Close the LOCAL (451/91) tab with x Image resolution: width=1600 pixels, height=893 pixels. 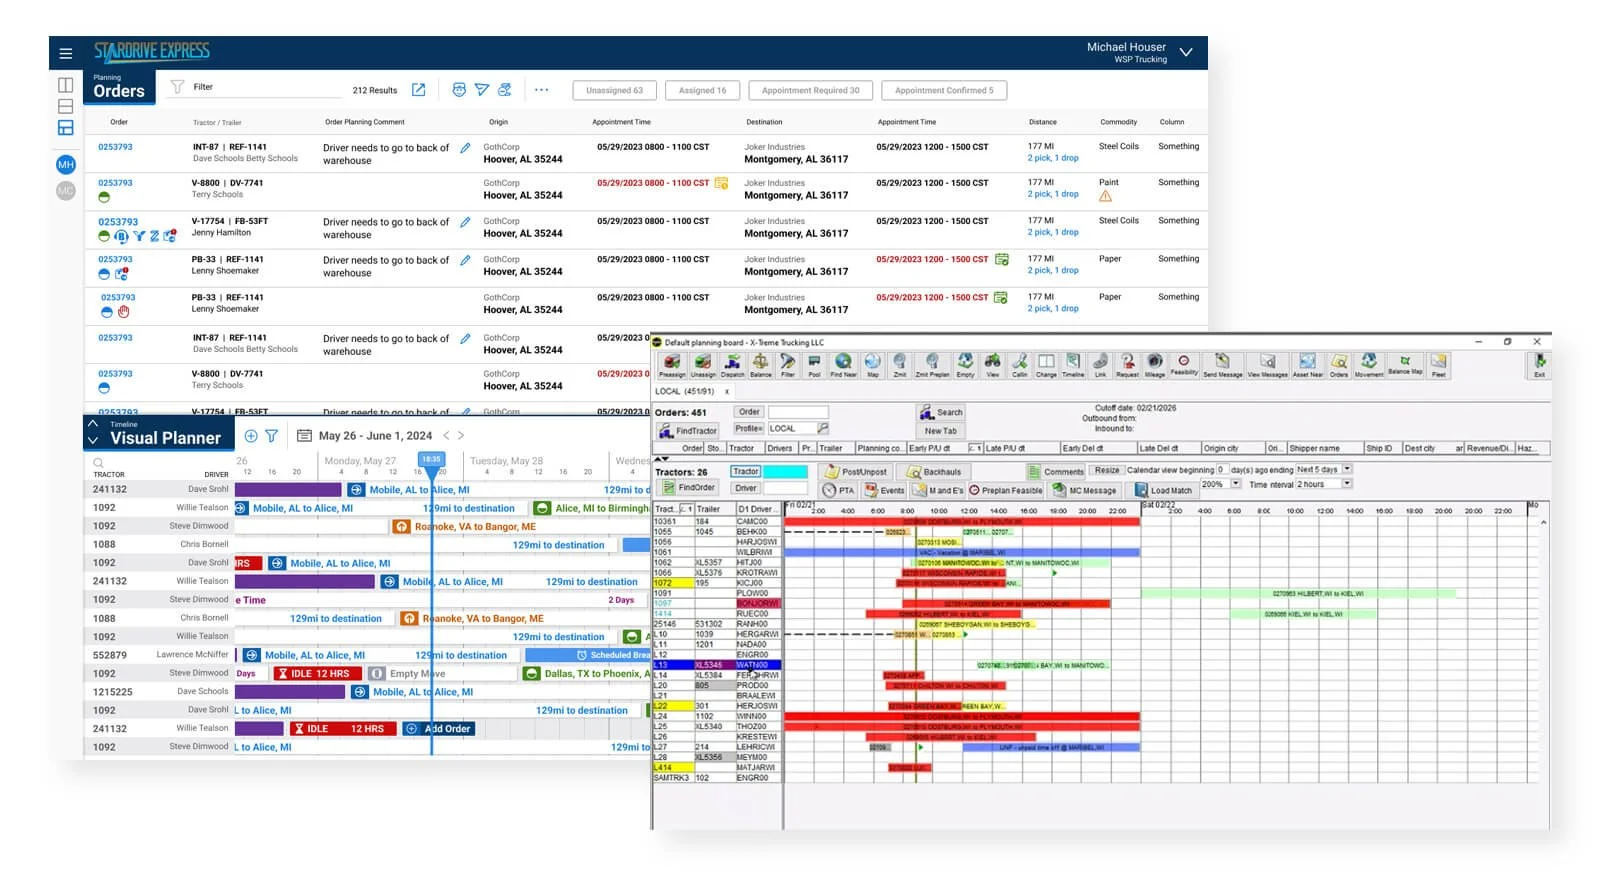click(x=727, y=391)
